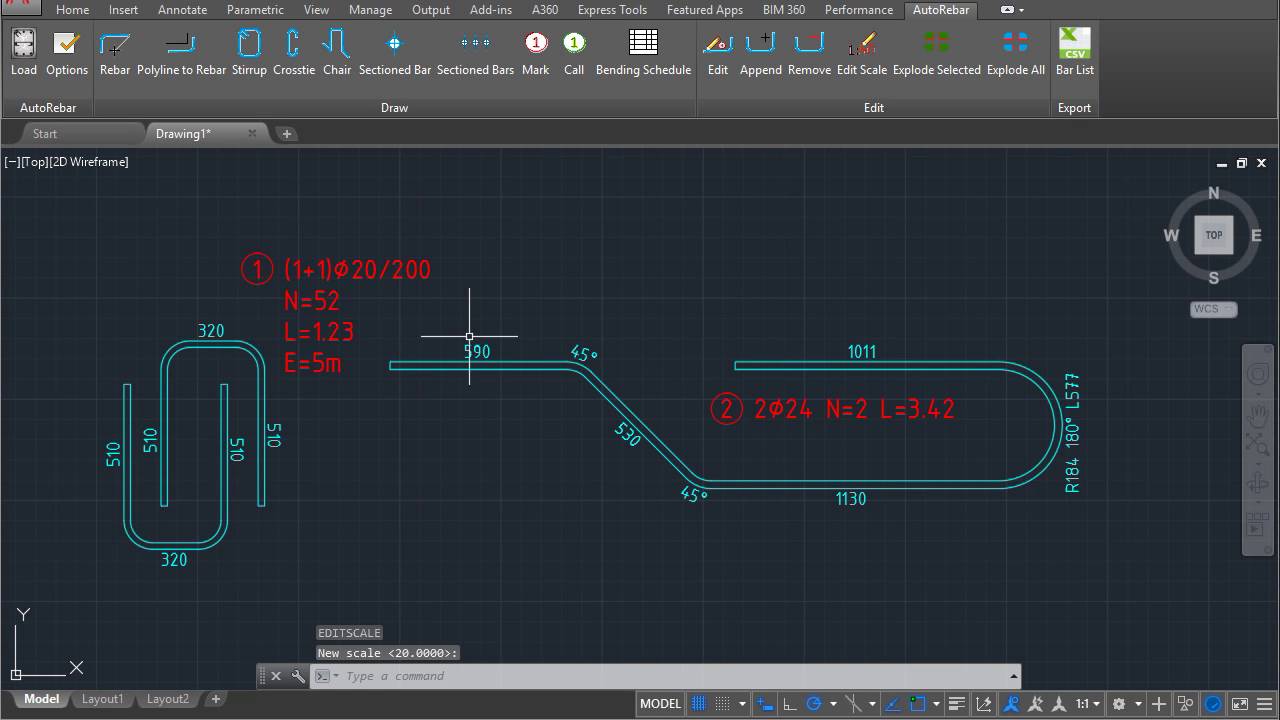Click the Remove tool
Image resolution: width=1280 pixels, height=720 pixels.
pos(809,53)
